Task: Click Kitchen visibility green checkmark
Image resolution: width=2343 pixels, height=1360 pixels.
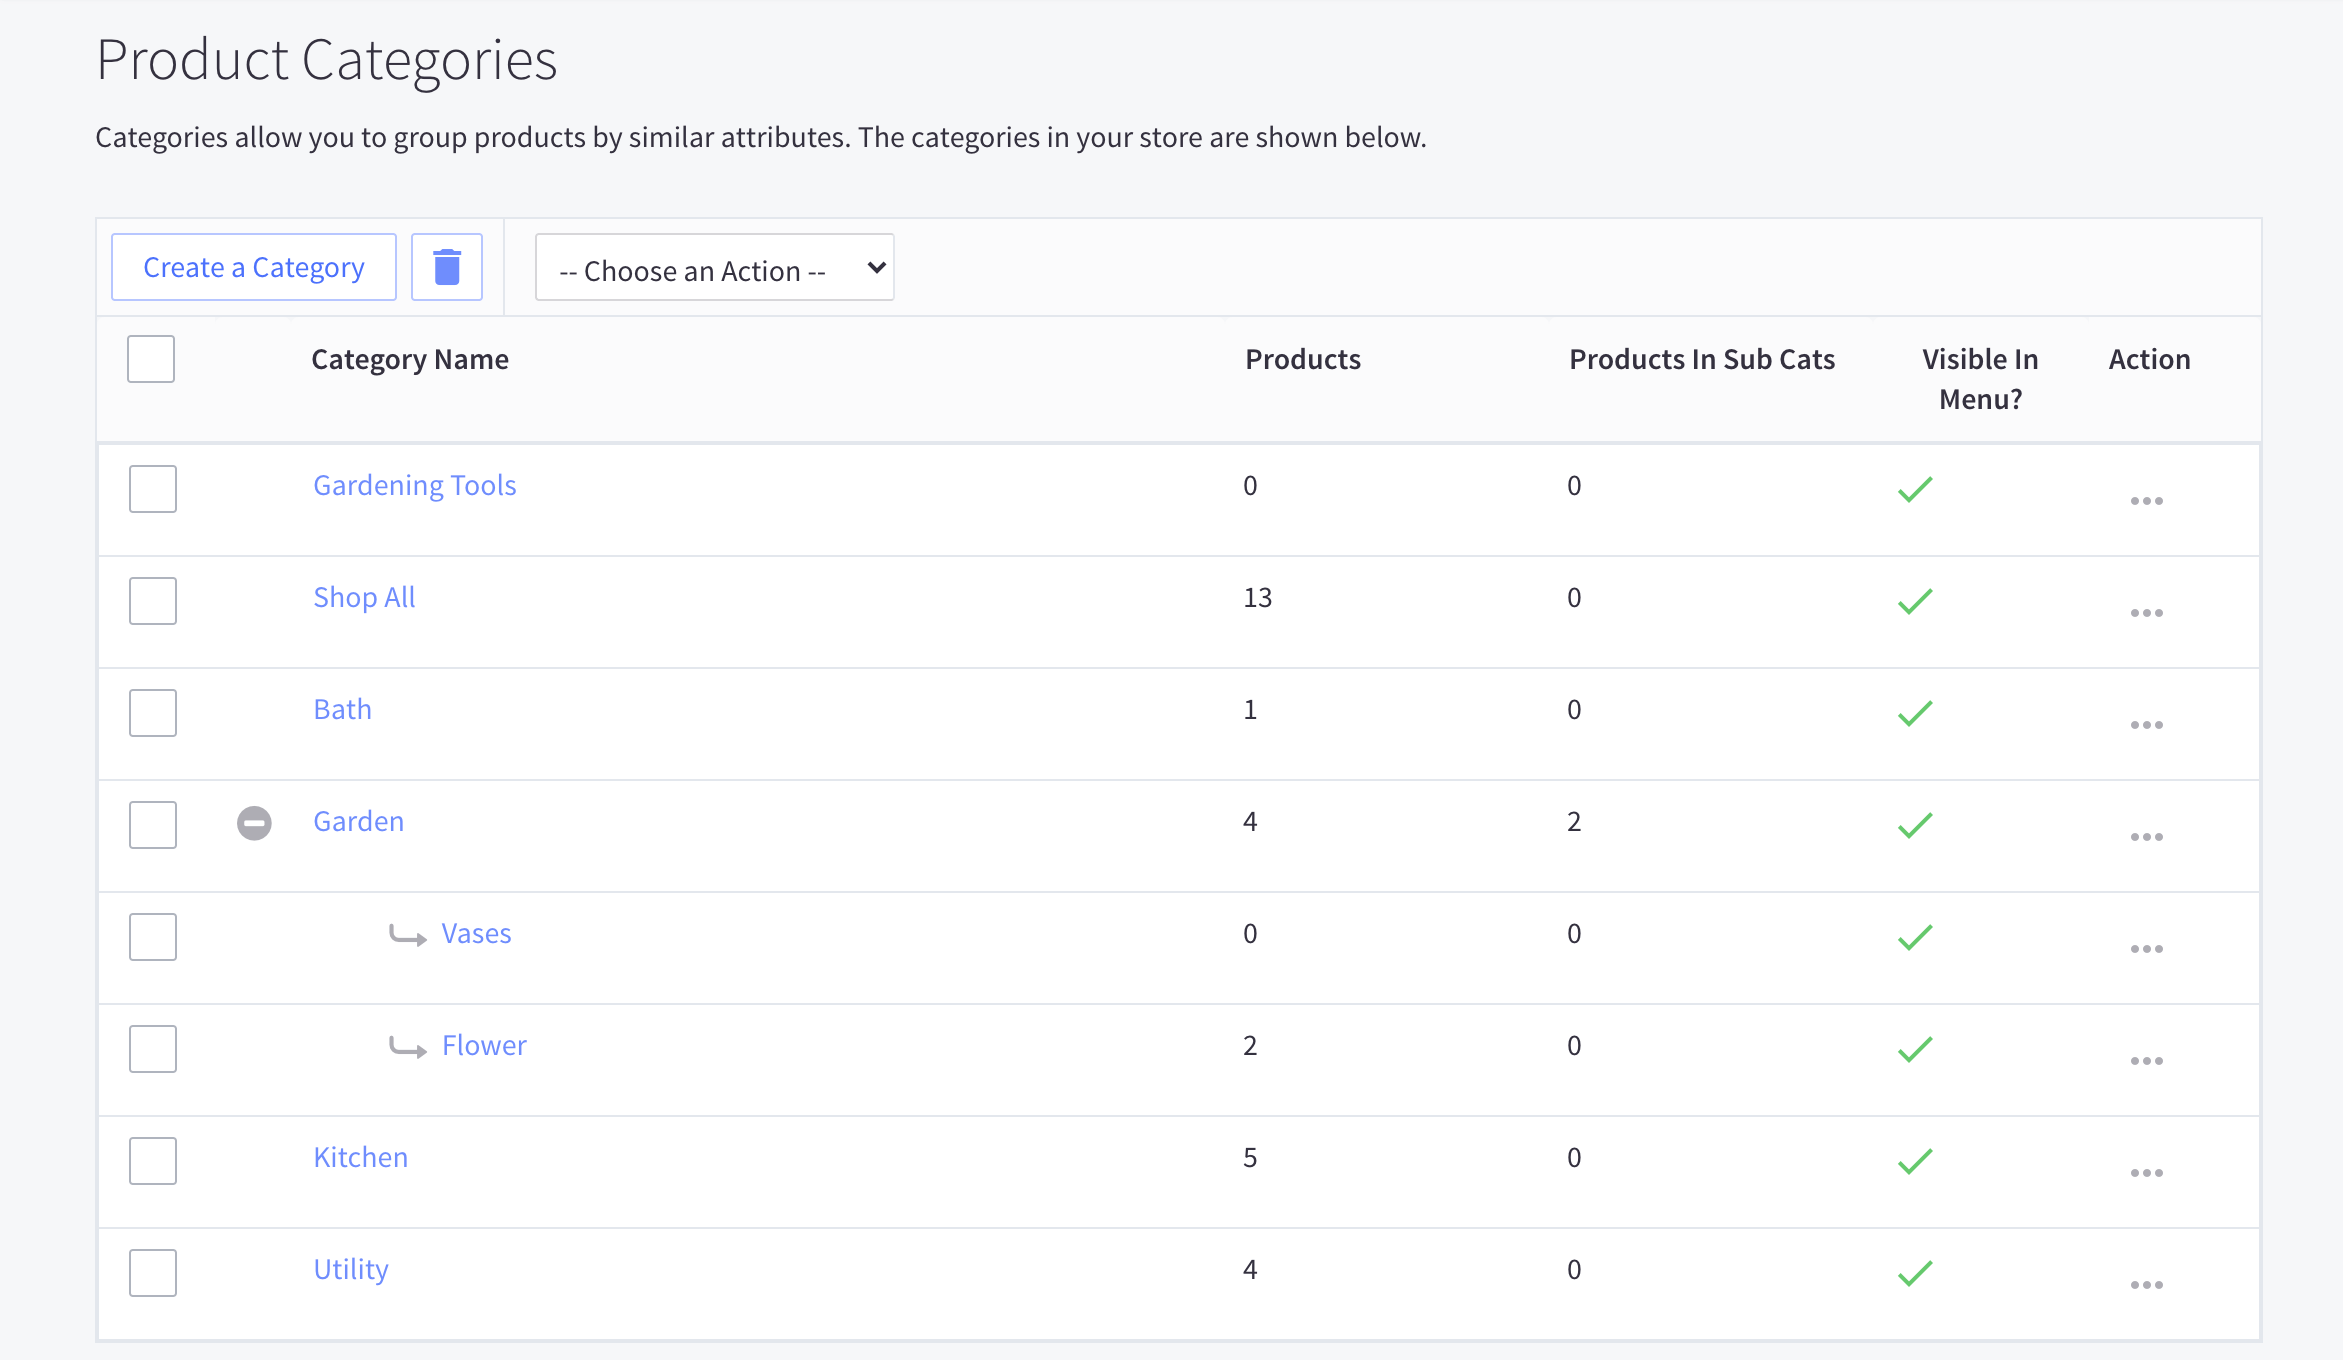Action: pos(1915,1160)
